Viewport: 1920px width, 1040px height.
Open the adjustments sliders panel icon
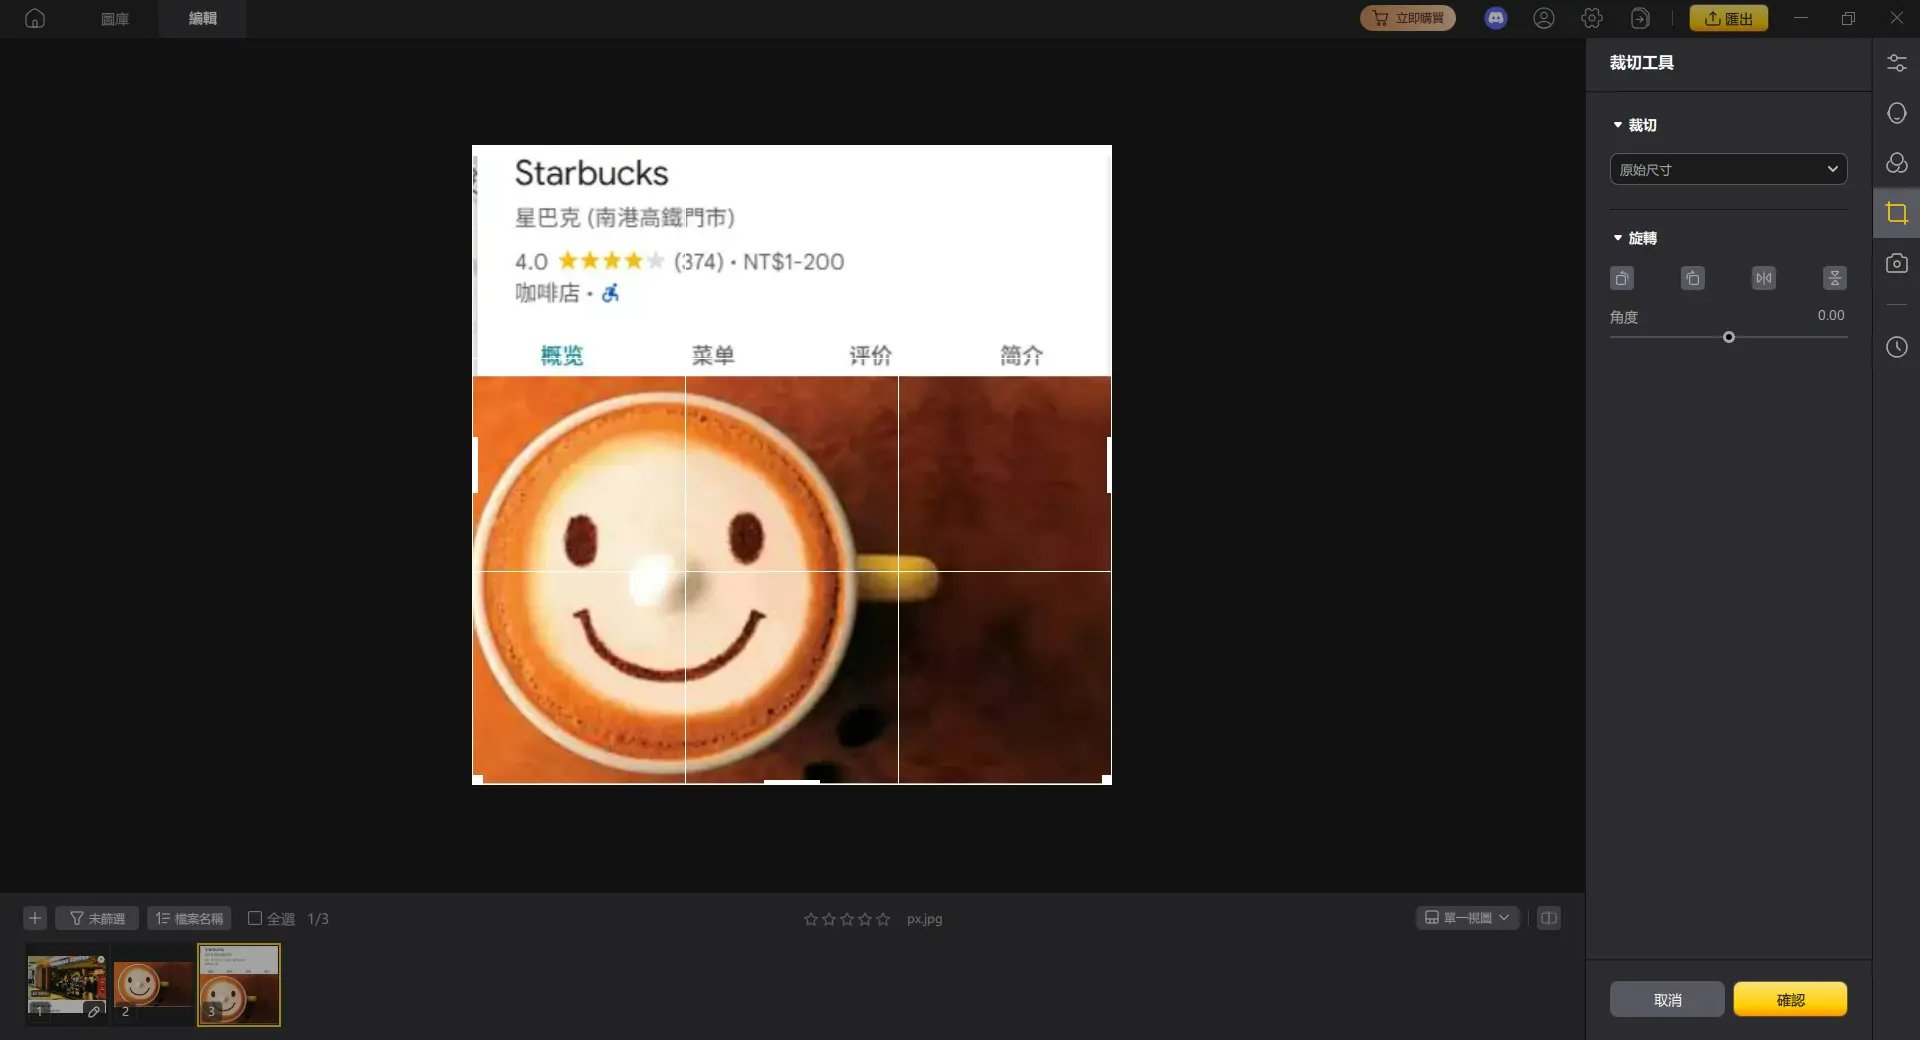pos(1896,63)
